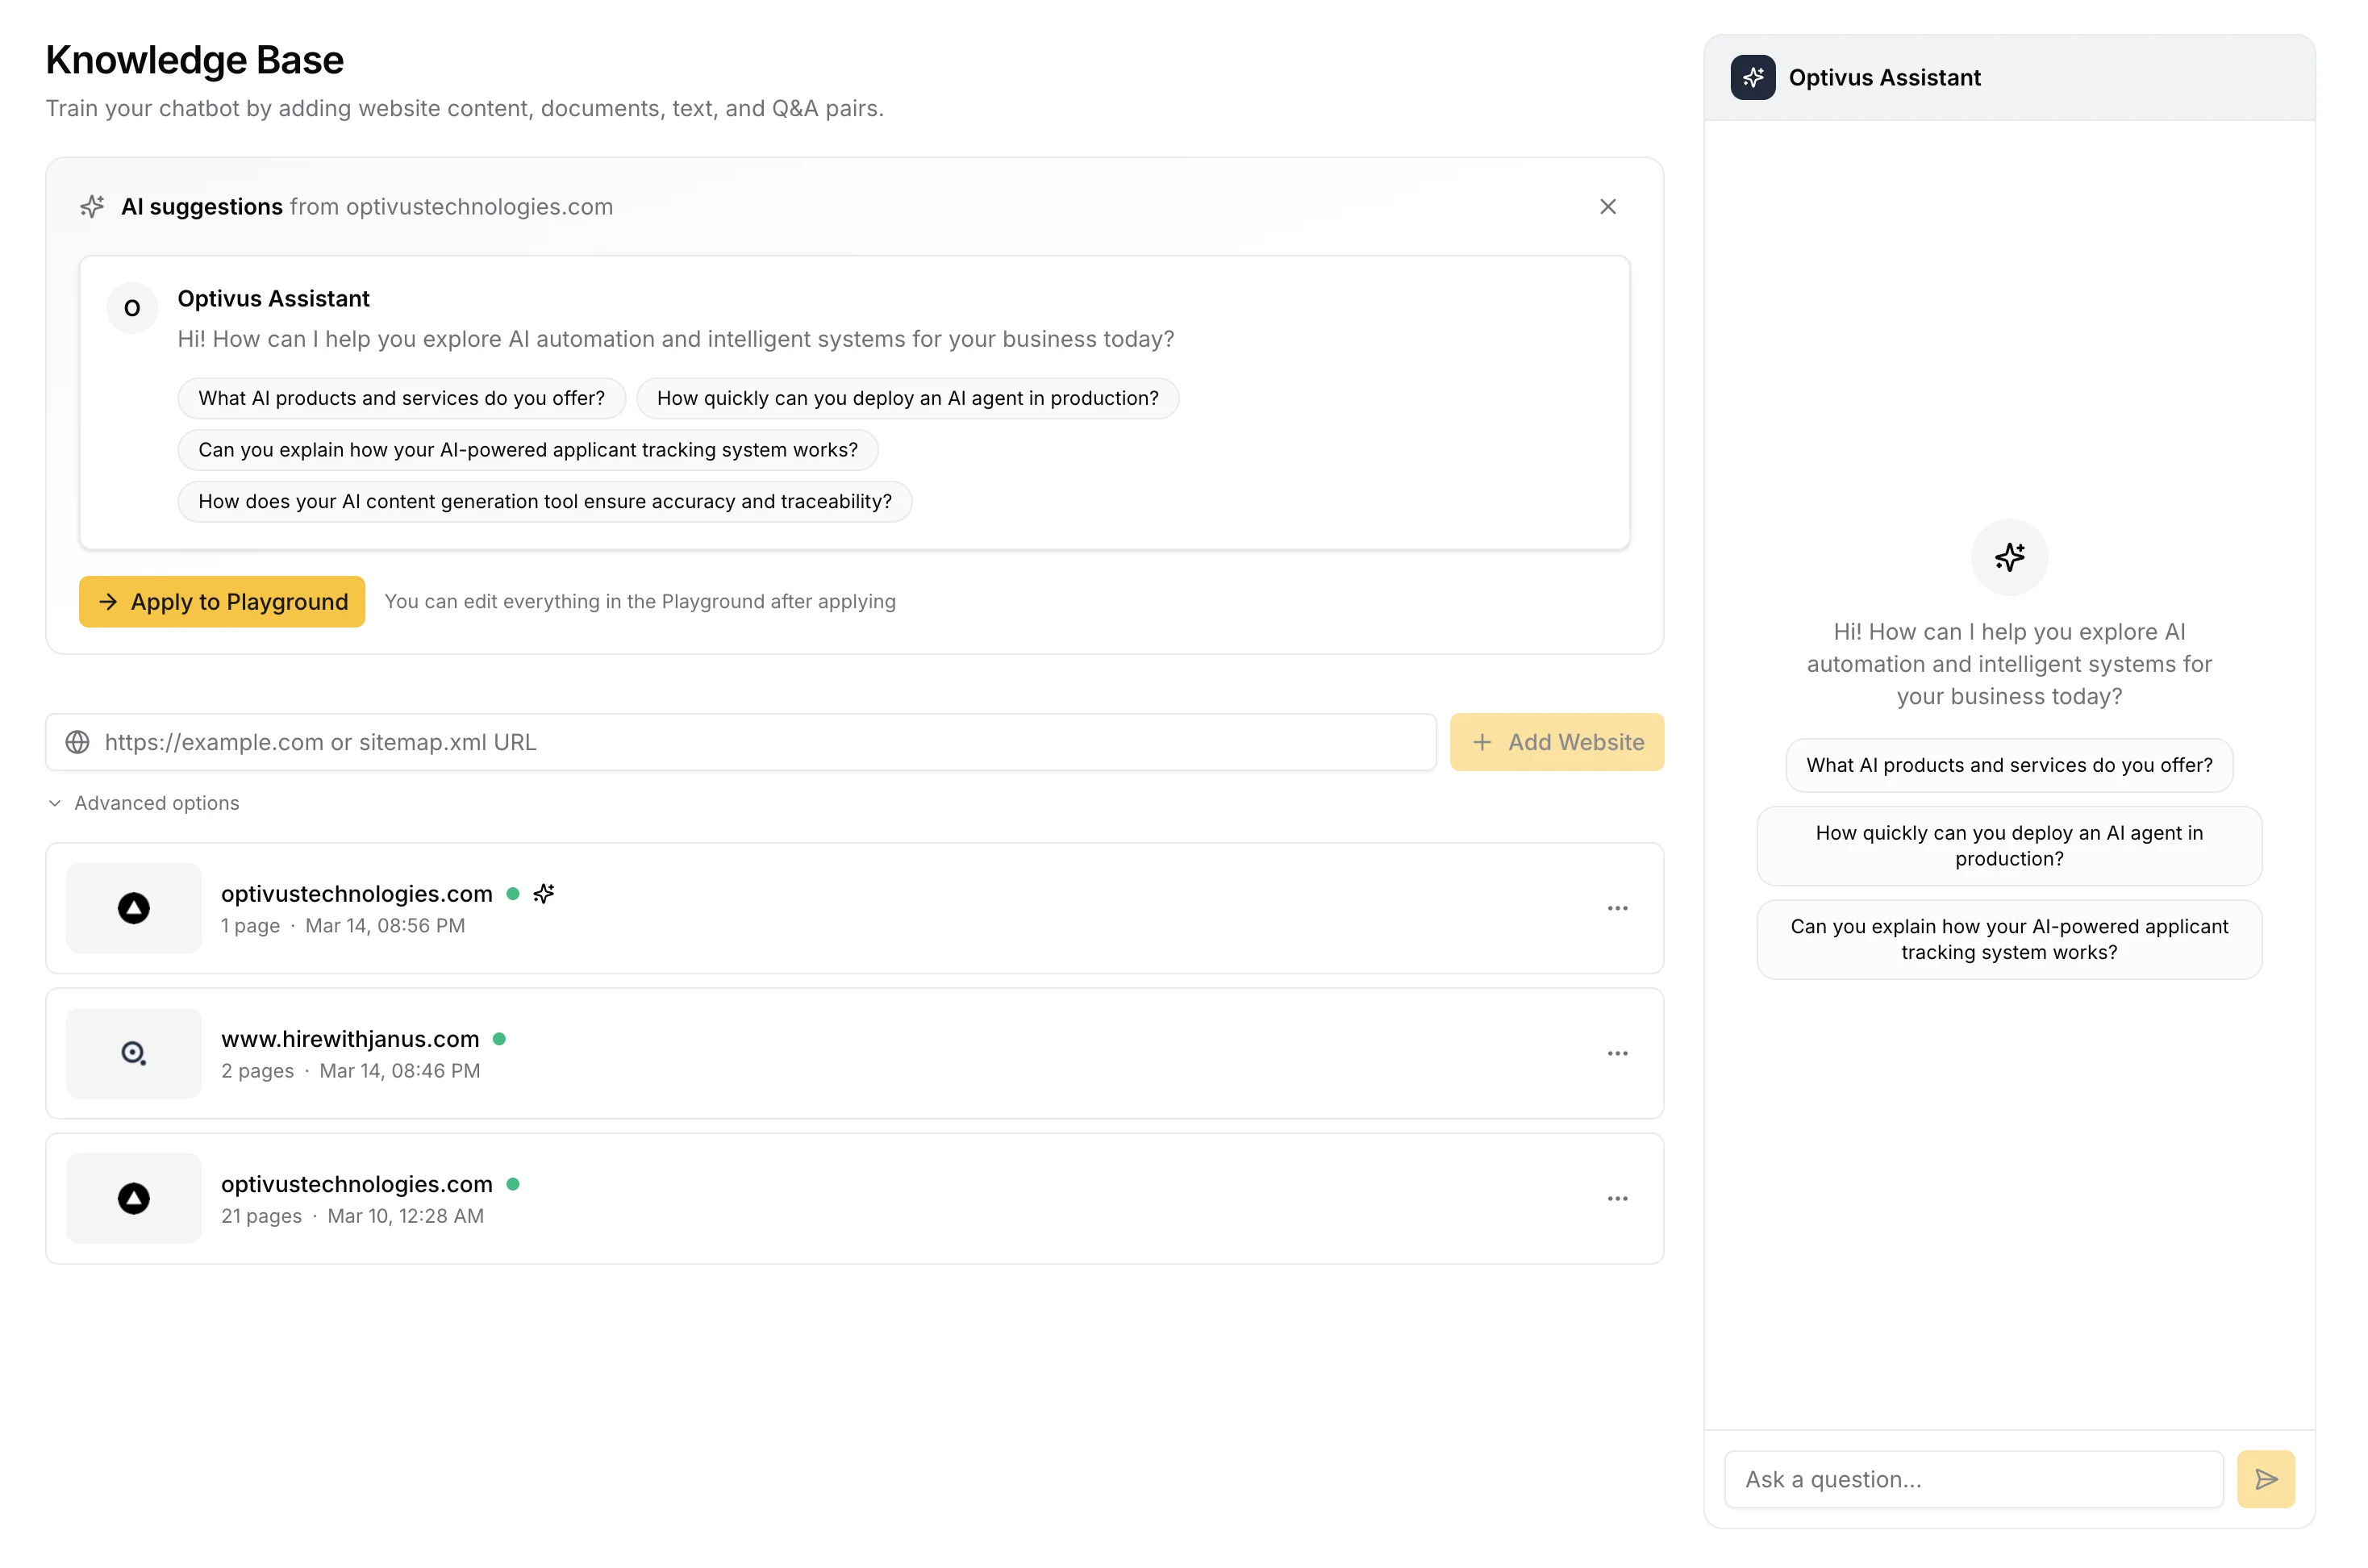Click the chevron beside Advanced options
Image resolution: width=2368 pixels, height=1568 pixels.
point(55,803)
